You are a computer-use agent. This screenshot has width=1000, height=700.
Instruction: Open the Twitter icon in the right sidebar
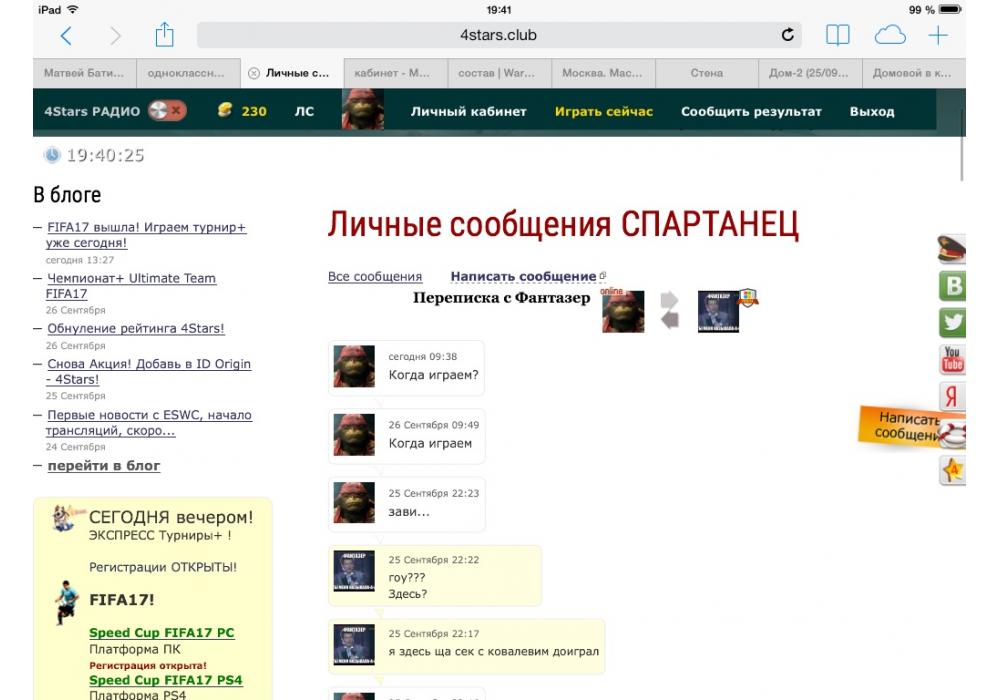tap(952, 322)
